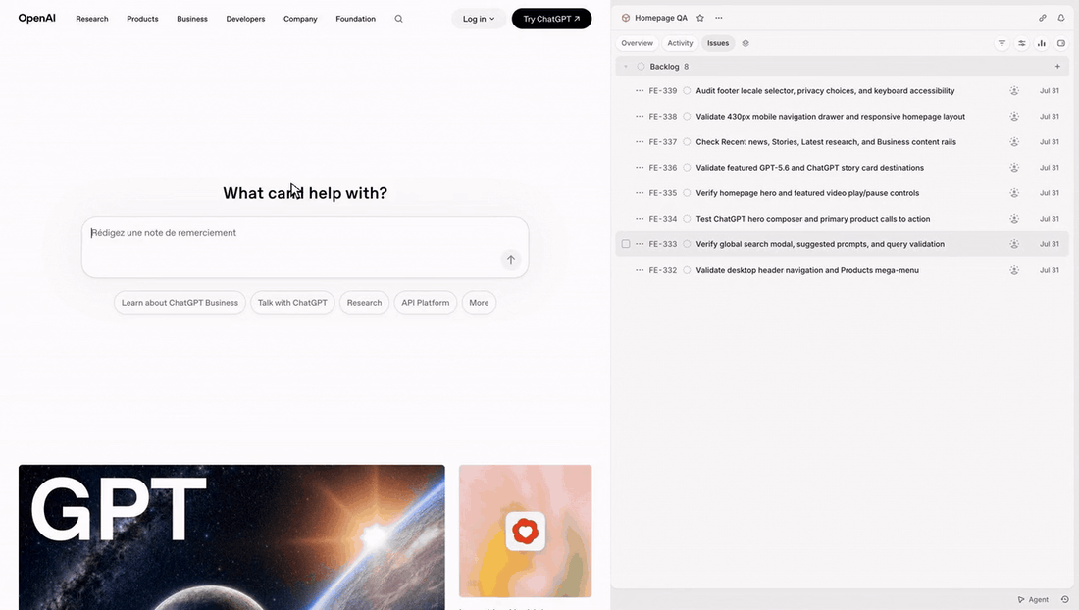Click assignee icon on FE-335 row
This screenshot has height=610, width=1079.
[x=1014, y=193]
